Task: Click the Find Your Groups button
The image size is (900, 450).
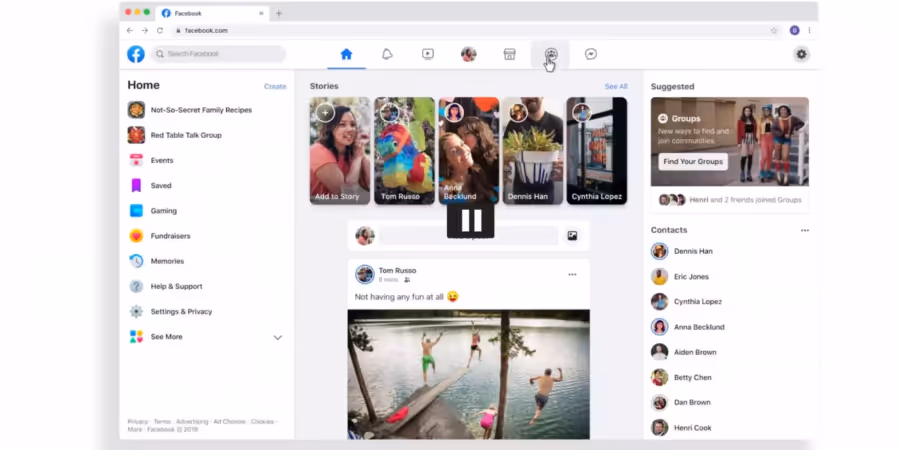Action: click(693, 161)
